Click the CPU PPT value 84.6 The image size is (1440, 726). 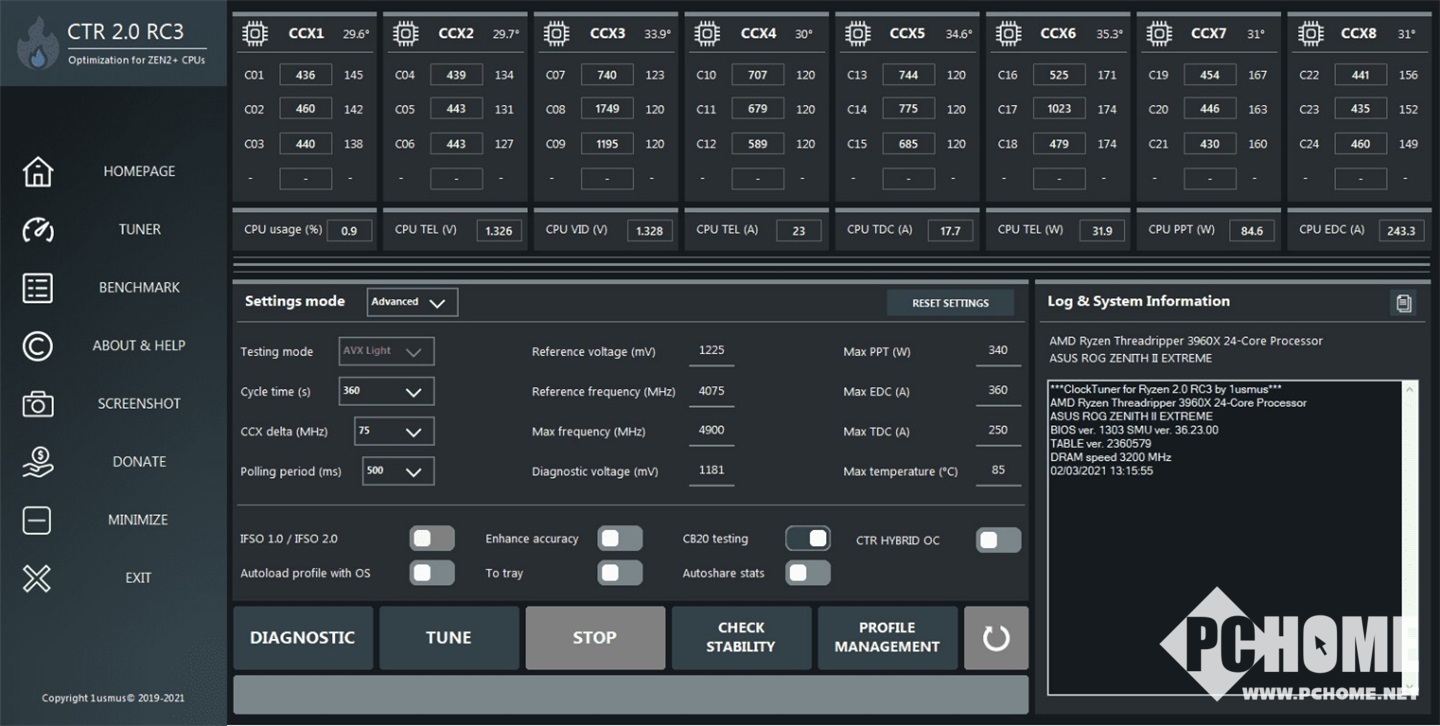(1251, 230)
